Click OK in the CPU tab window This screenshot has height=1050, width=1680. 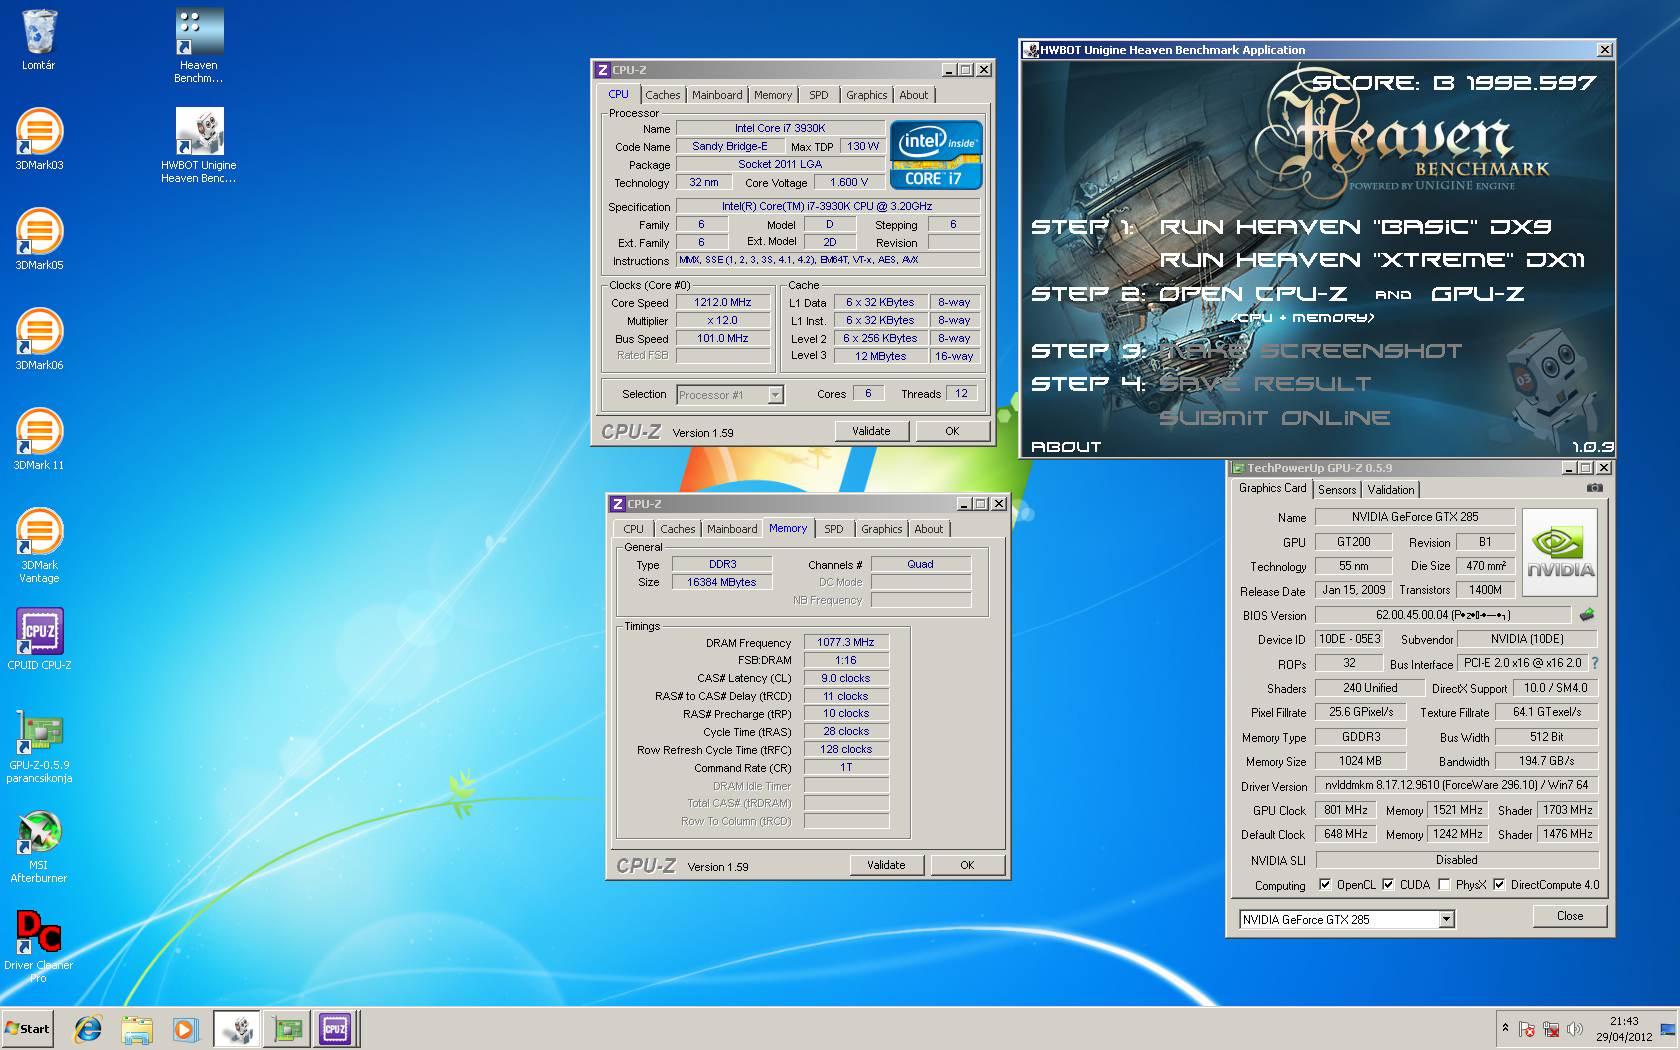coord(952,431)
